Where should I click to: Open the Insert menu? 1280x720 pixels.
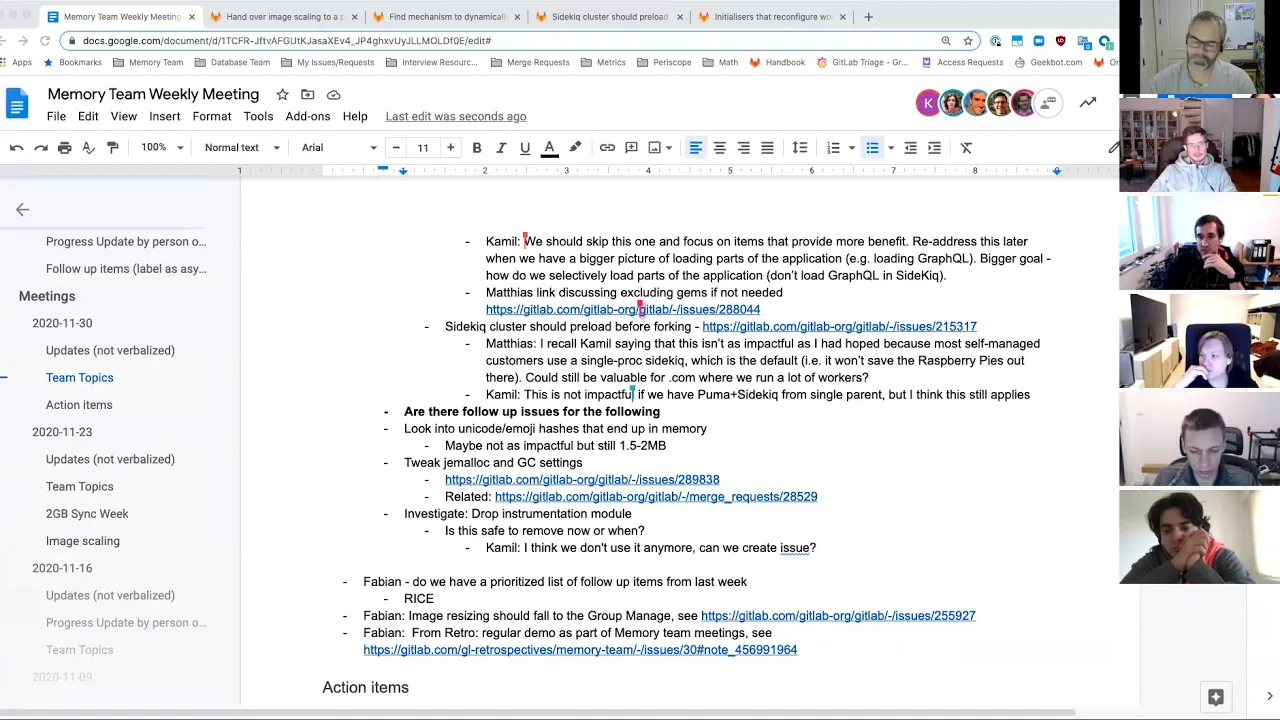click(165, 117)
